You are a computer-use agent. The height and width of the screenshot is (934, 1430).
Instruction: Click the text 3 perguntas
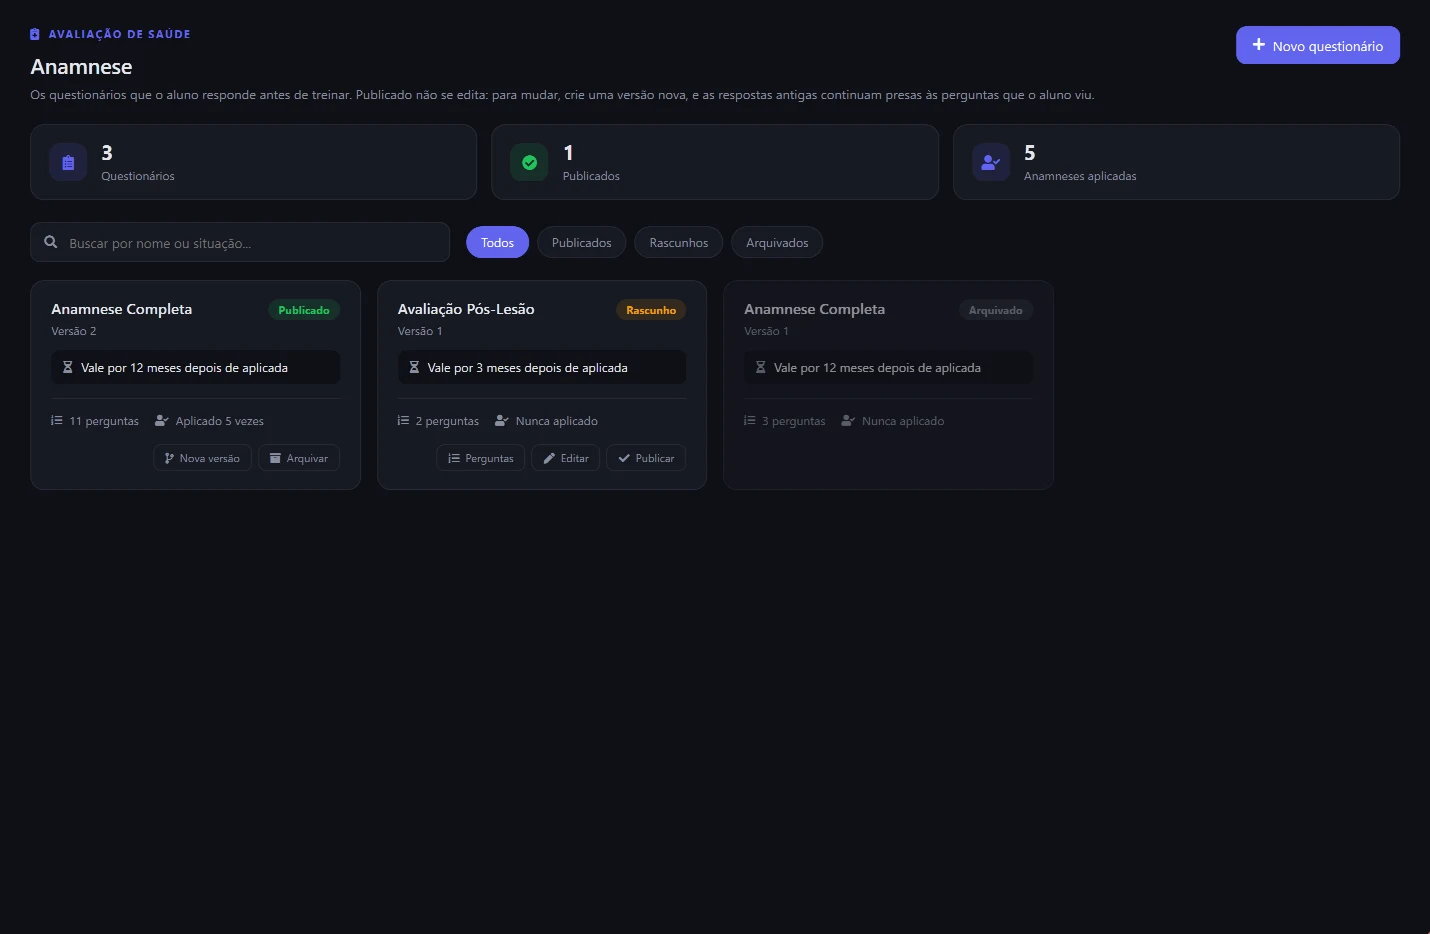[794, 421]
